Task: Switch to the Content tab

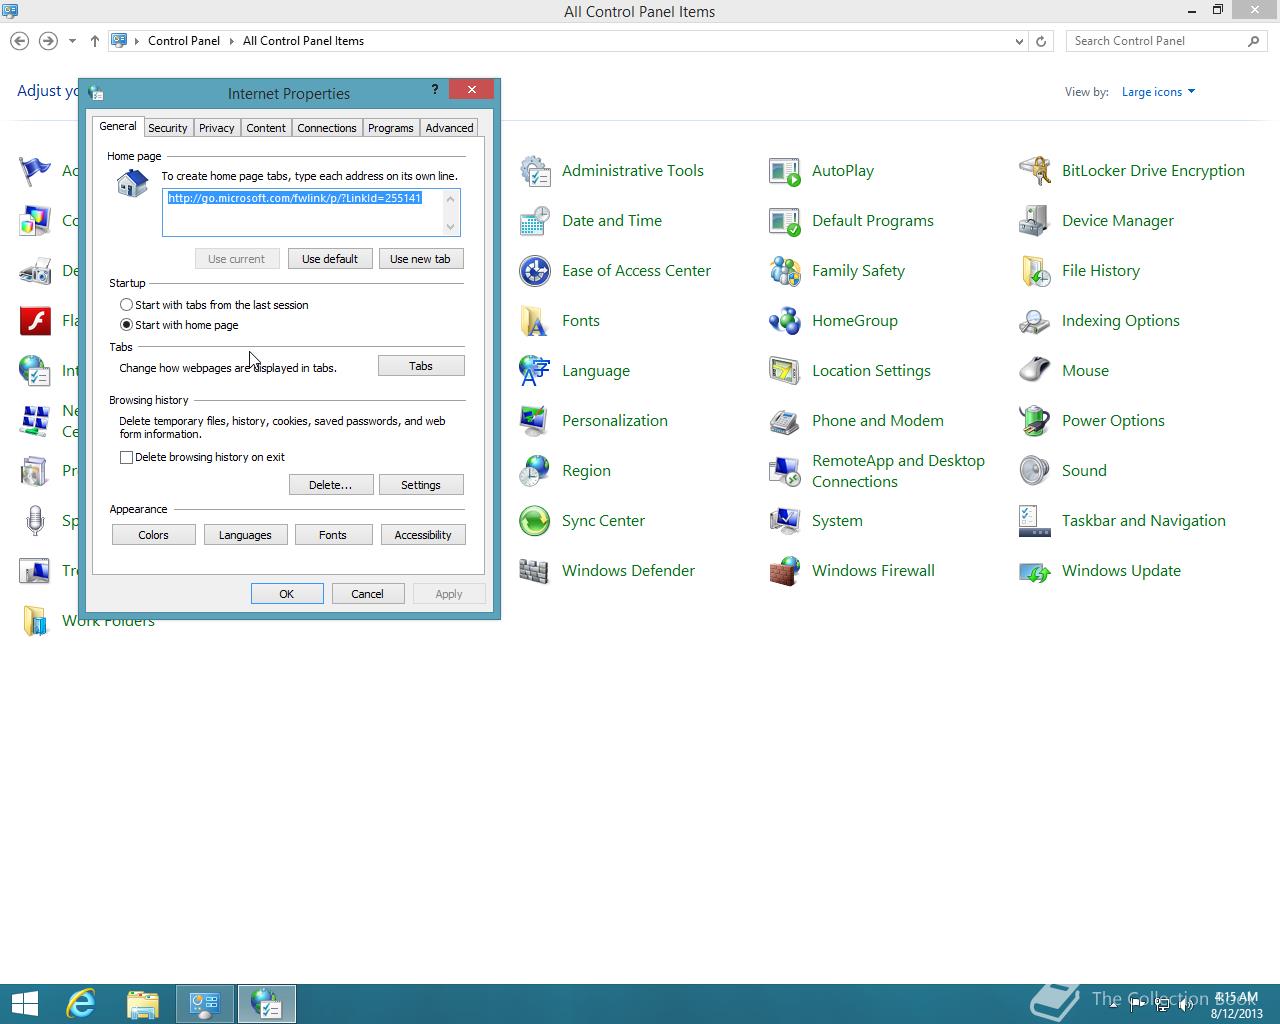Action: [x=266, y=128]
